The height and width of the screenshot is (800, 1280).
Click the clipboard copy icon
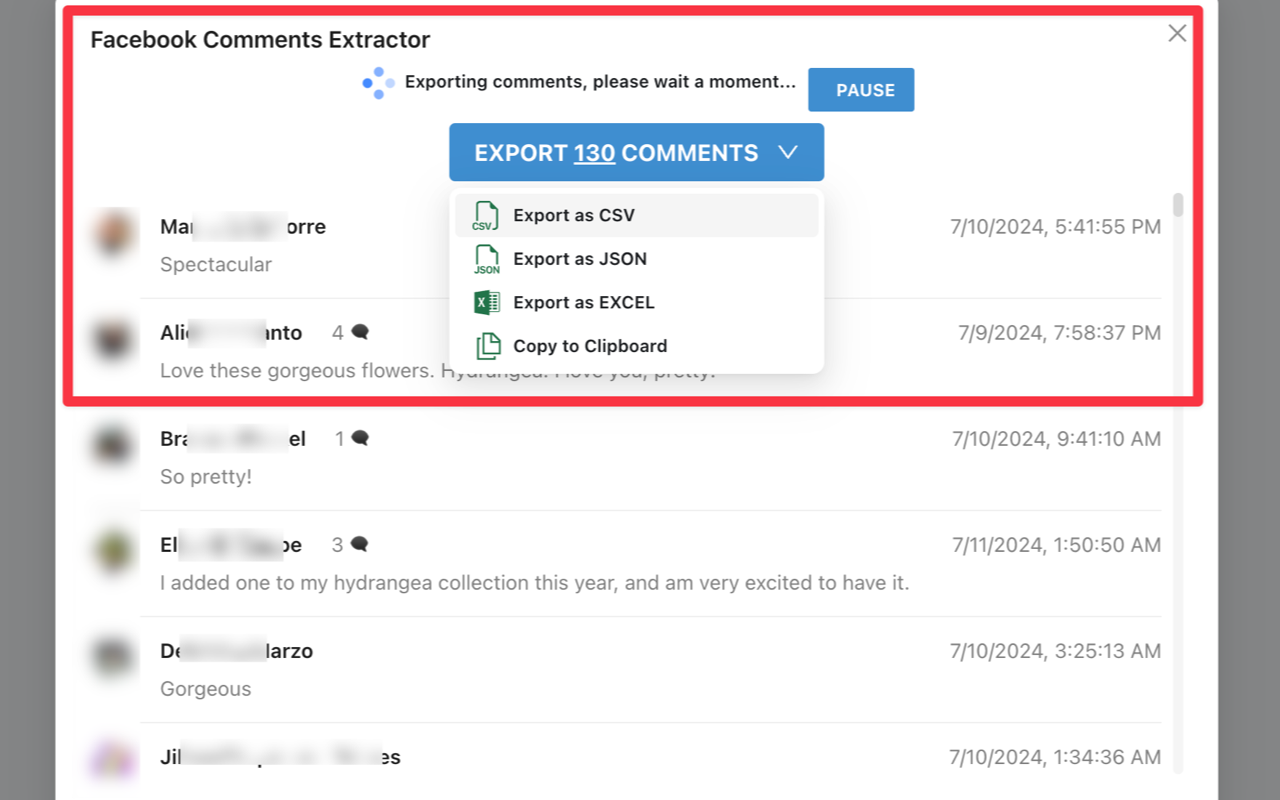[x=487, y=346]
